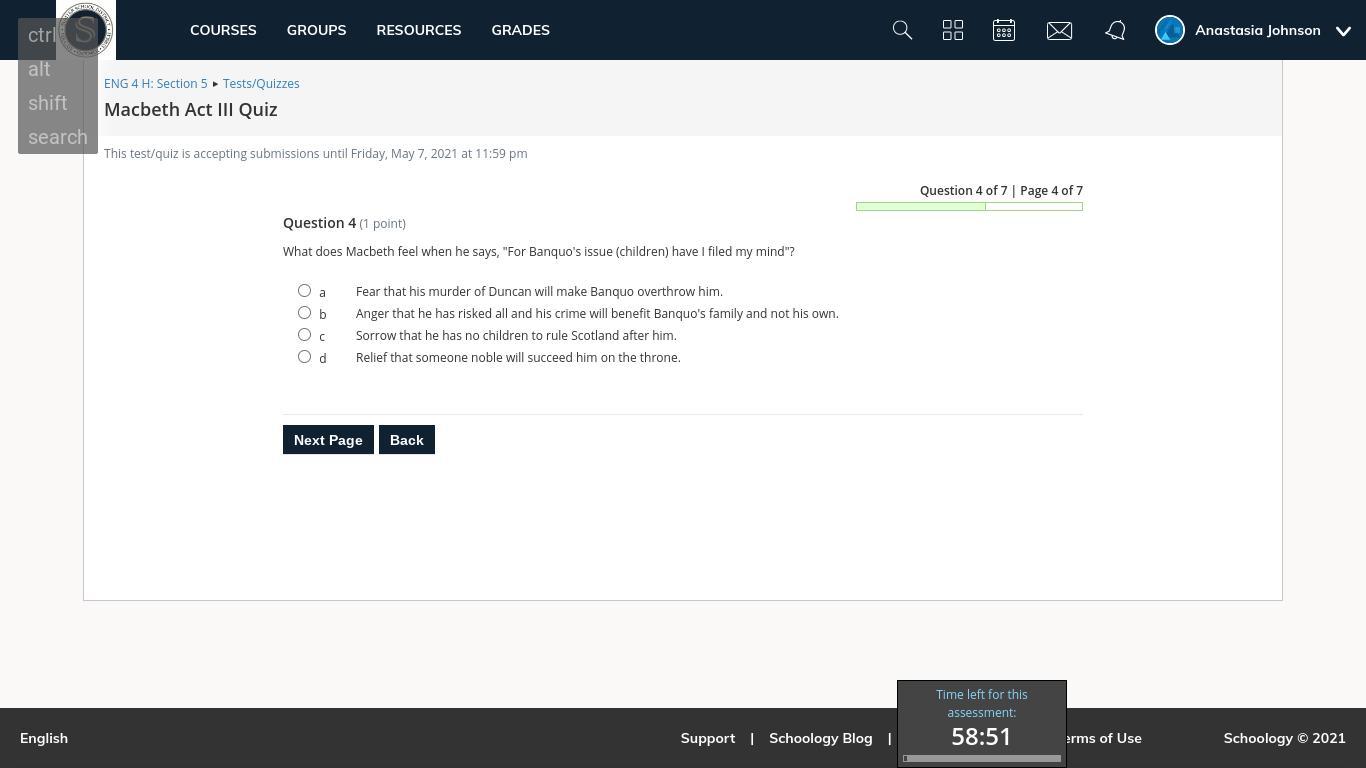This screenshot has height=768, width=1366.
Task: Open Tests/Quizzes breadcrumb link
Action: pos(261,84)
